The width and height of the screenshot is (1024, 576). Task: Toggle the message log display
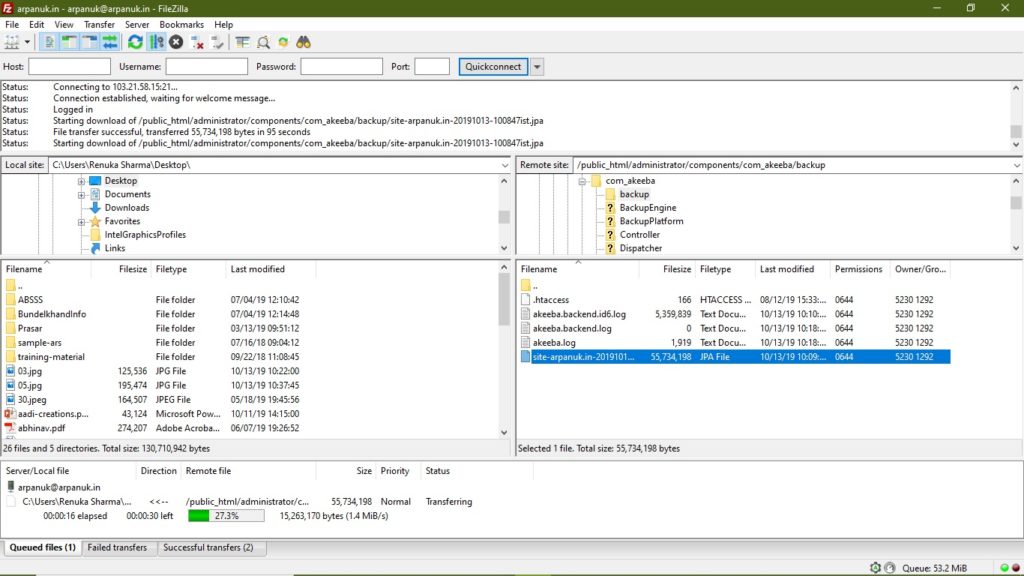[49, 42]
